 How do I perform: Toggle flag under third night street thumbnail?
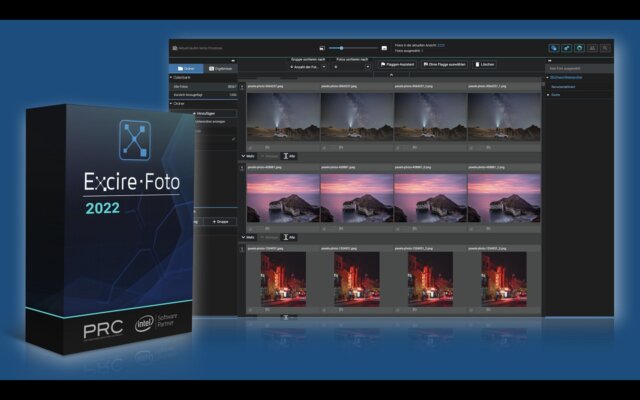point(414,309)
